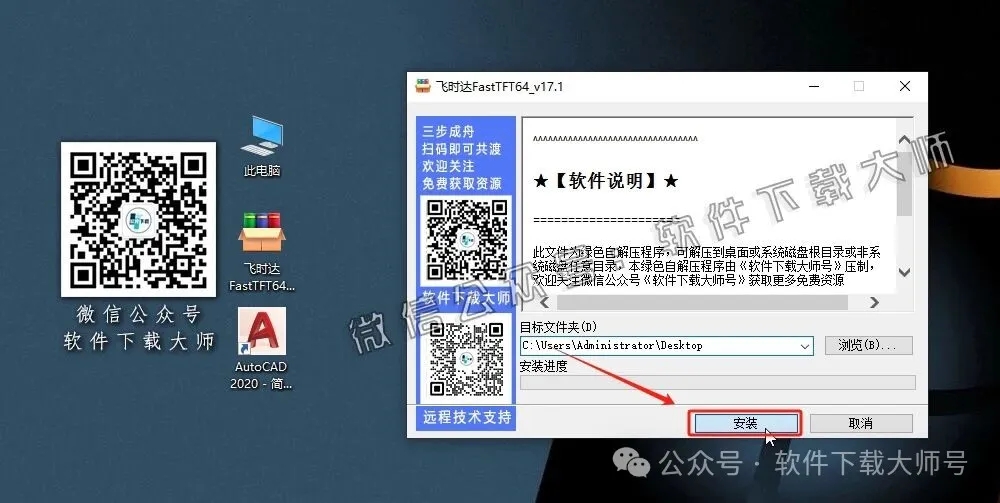Viewport: 1000px width, 503px height.
Task: Click the text pane's scroll up arrow
Action: (x=904, y=140)
